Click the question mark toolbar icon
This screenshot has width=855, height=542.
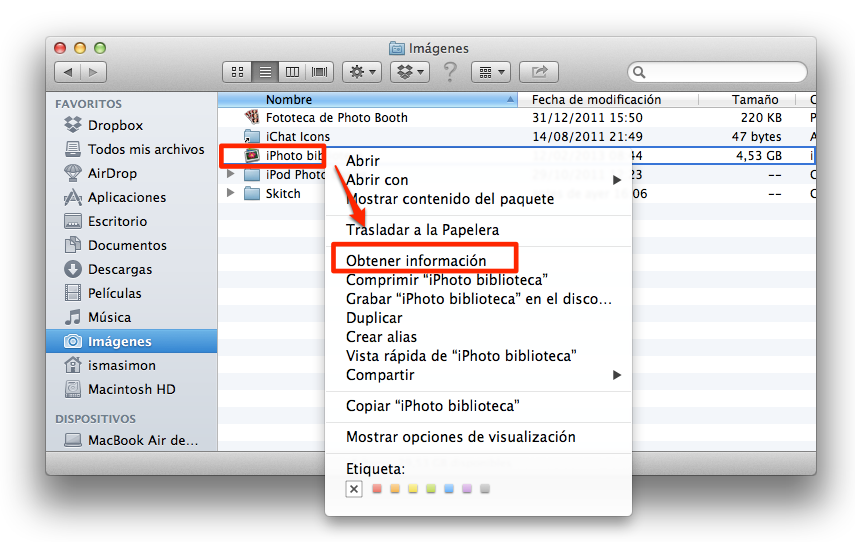[x=450, y=72]
